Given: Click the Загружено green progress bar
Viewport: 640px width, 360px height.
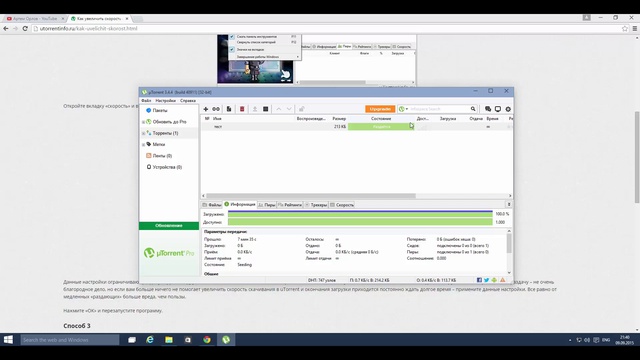Looking at the screenshot, I should point(360,214).
